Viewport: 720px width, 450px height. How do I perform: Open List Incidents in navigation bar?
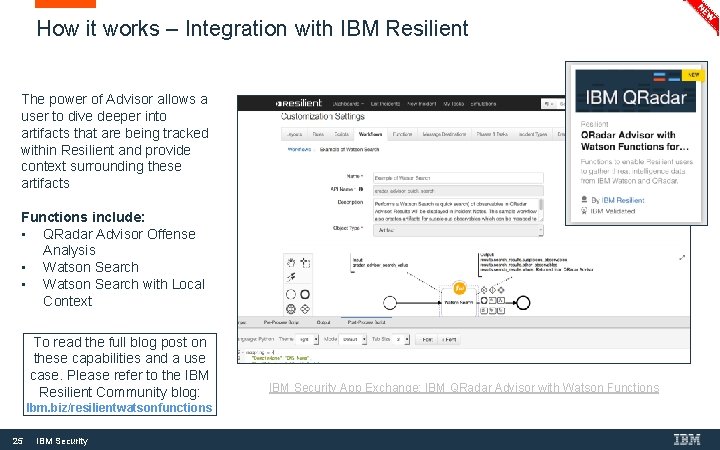pos(385,104)
